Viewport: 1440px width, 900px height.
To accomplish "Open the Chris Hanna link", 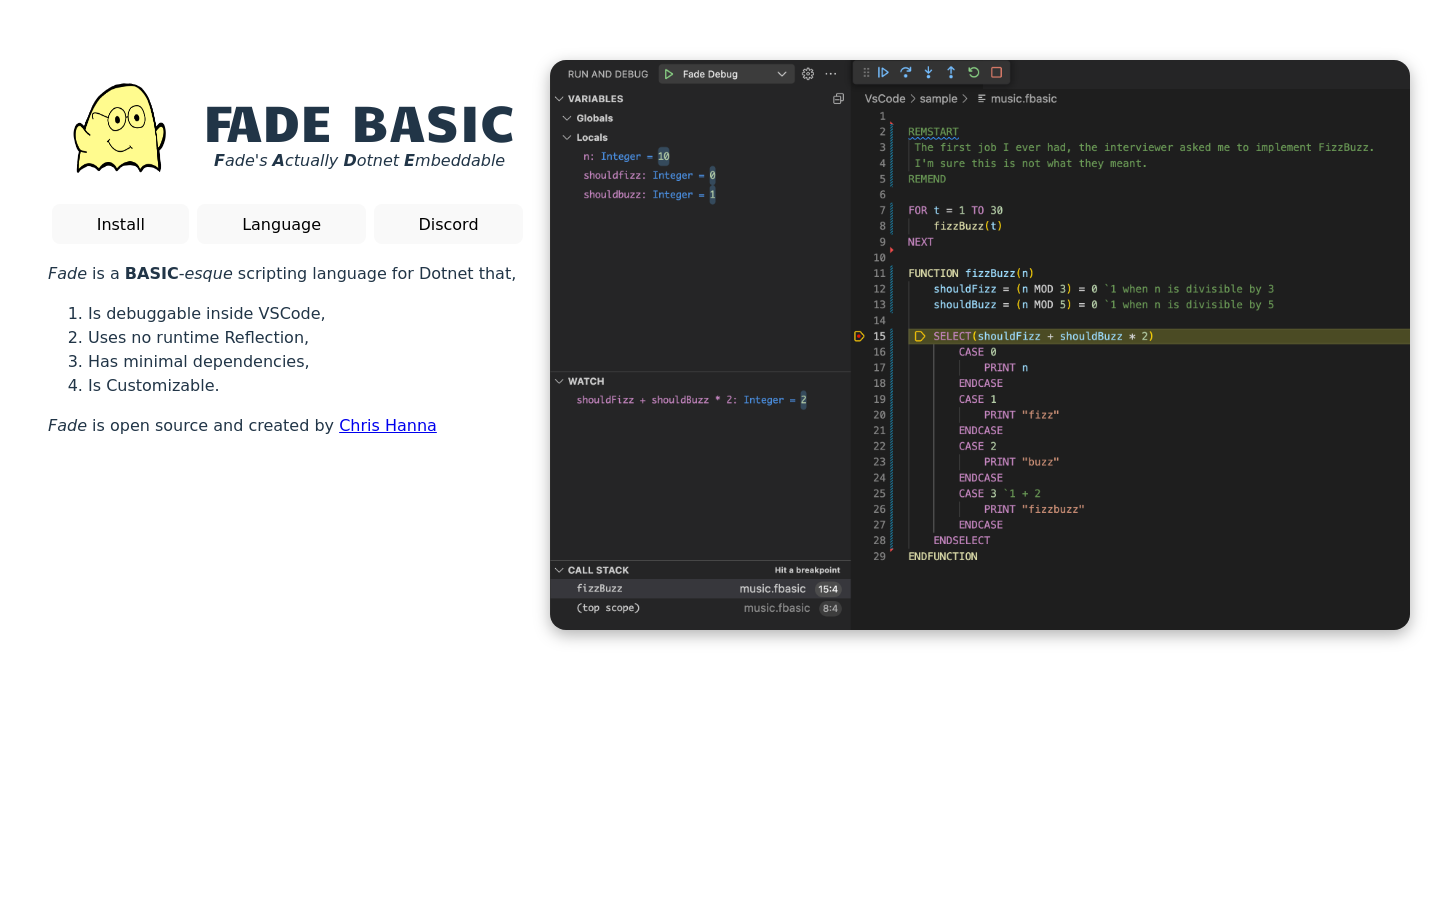I will (x=387, y=425).
